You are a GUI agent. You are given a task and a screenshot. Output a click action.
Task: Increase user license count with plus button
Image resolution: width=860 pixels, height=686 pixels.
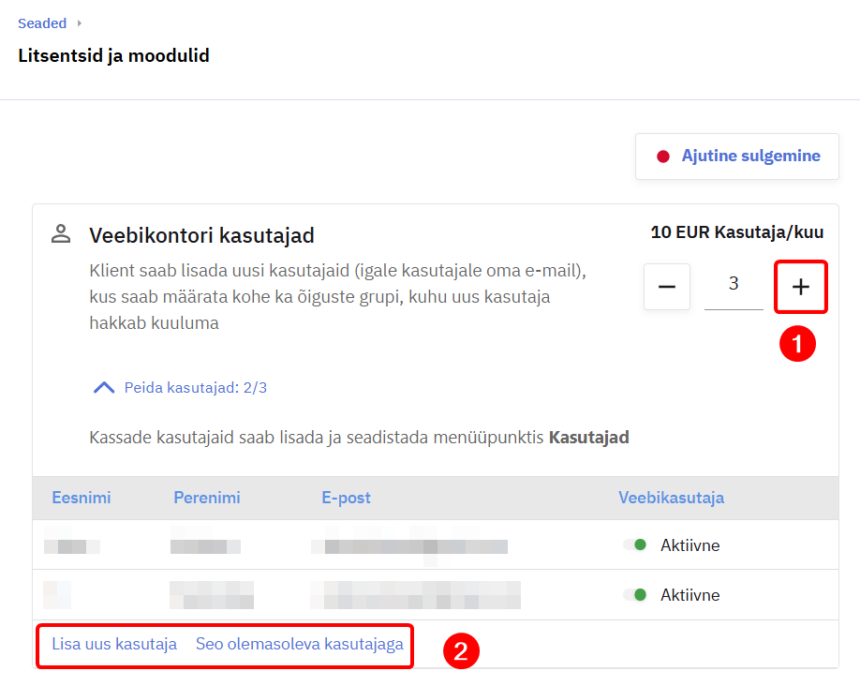[800, 287]
